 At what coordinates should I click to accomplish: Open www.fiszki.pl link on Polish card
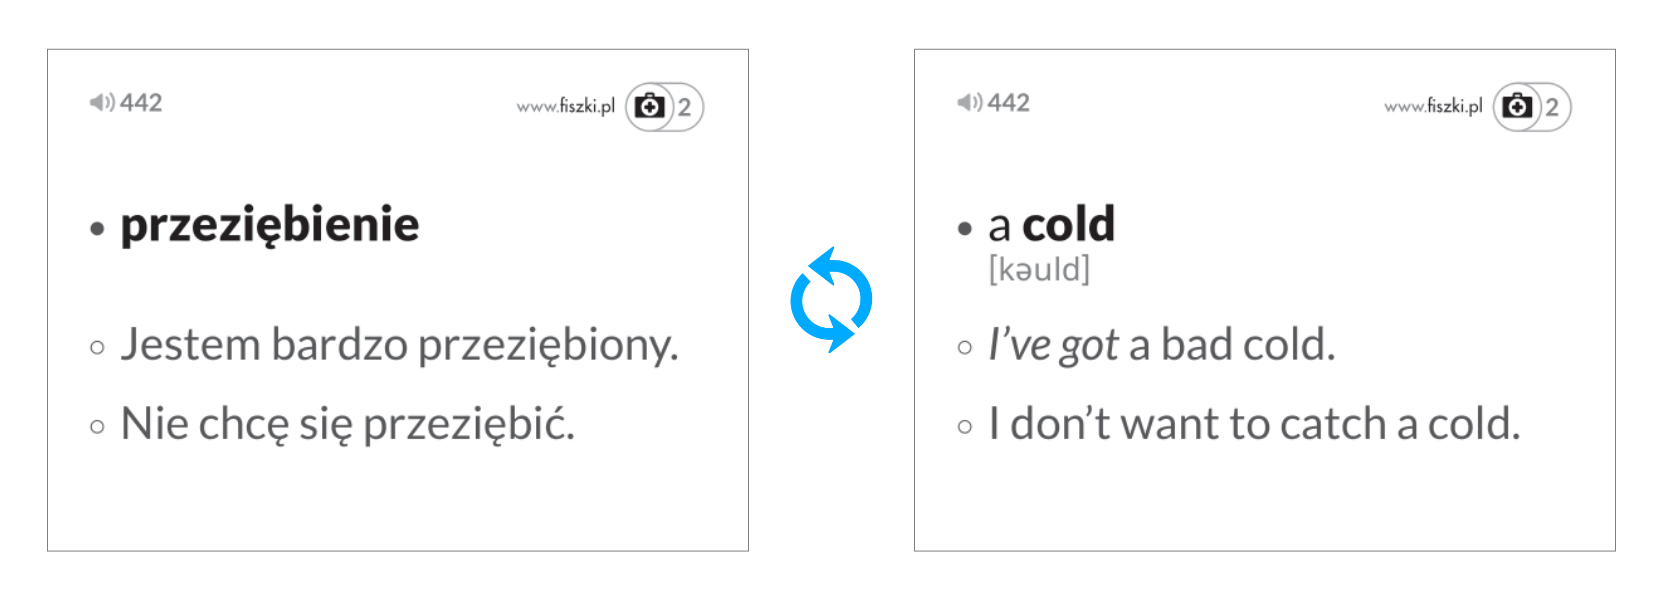tap(565, 106)
